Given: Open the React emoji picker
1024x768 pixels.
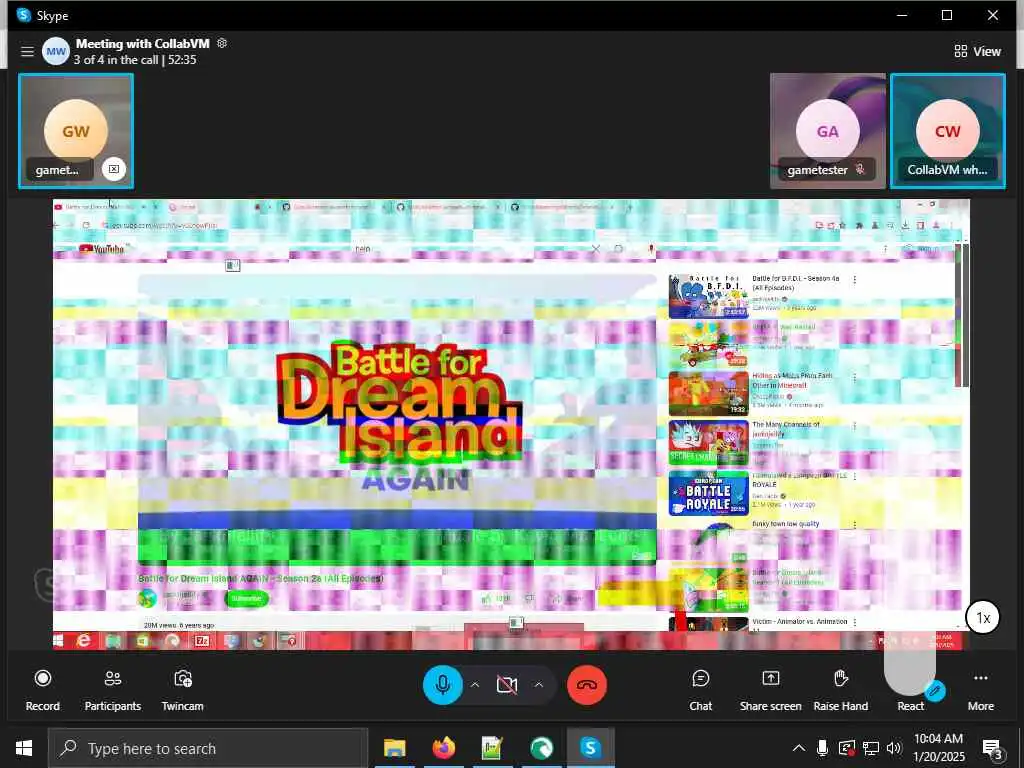Looking at the screenshot, I should (x=910, y=690).
